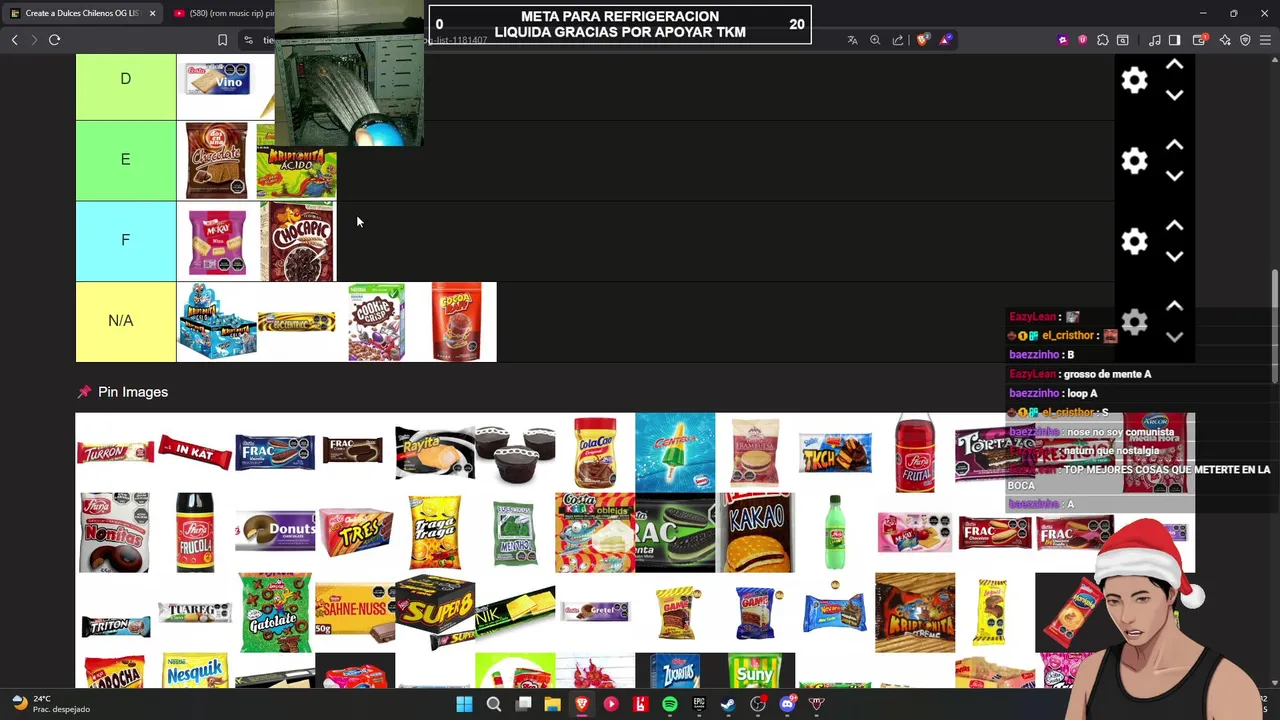1280x720 pixels.
Task: Pick the Sahne-Nuss chocolate bar image
Action: 355,612
